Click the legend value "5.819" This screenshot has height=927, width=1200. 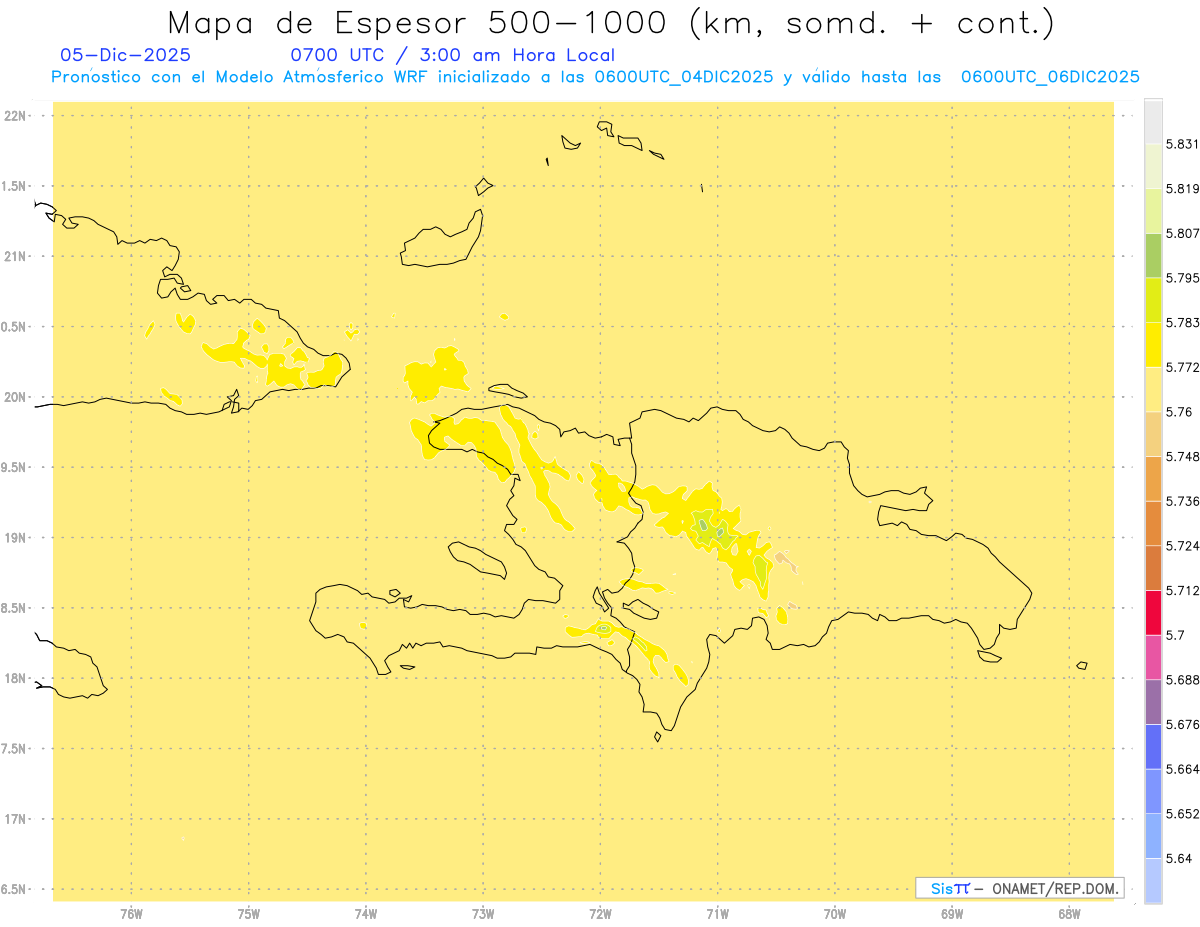pos(1183,188)
